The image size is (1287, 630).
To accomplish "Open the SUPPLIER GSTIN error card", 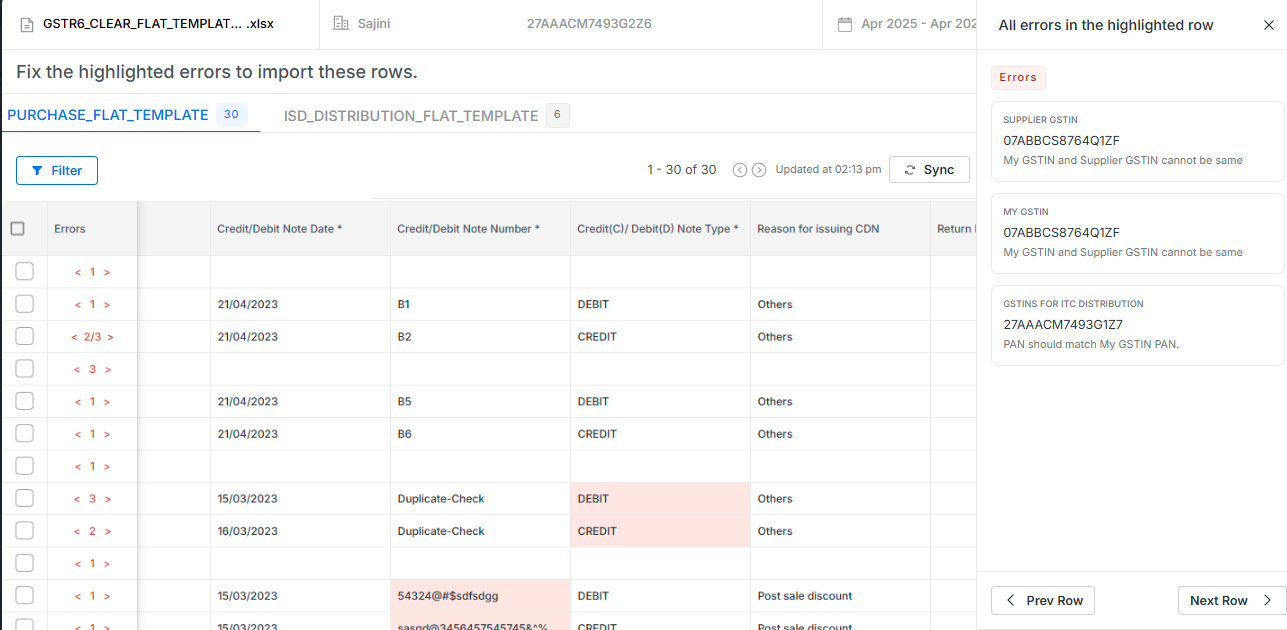I will (x=1138, y=141).
